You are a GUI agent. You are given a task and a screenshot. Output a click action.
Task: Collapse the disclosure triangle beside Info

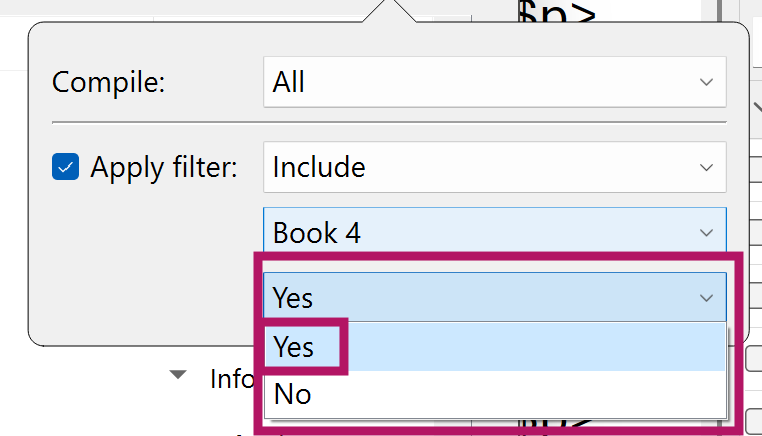tap(178, 375)
